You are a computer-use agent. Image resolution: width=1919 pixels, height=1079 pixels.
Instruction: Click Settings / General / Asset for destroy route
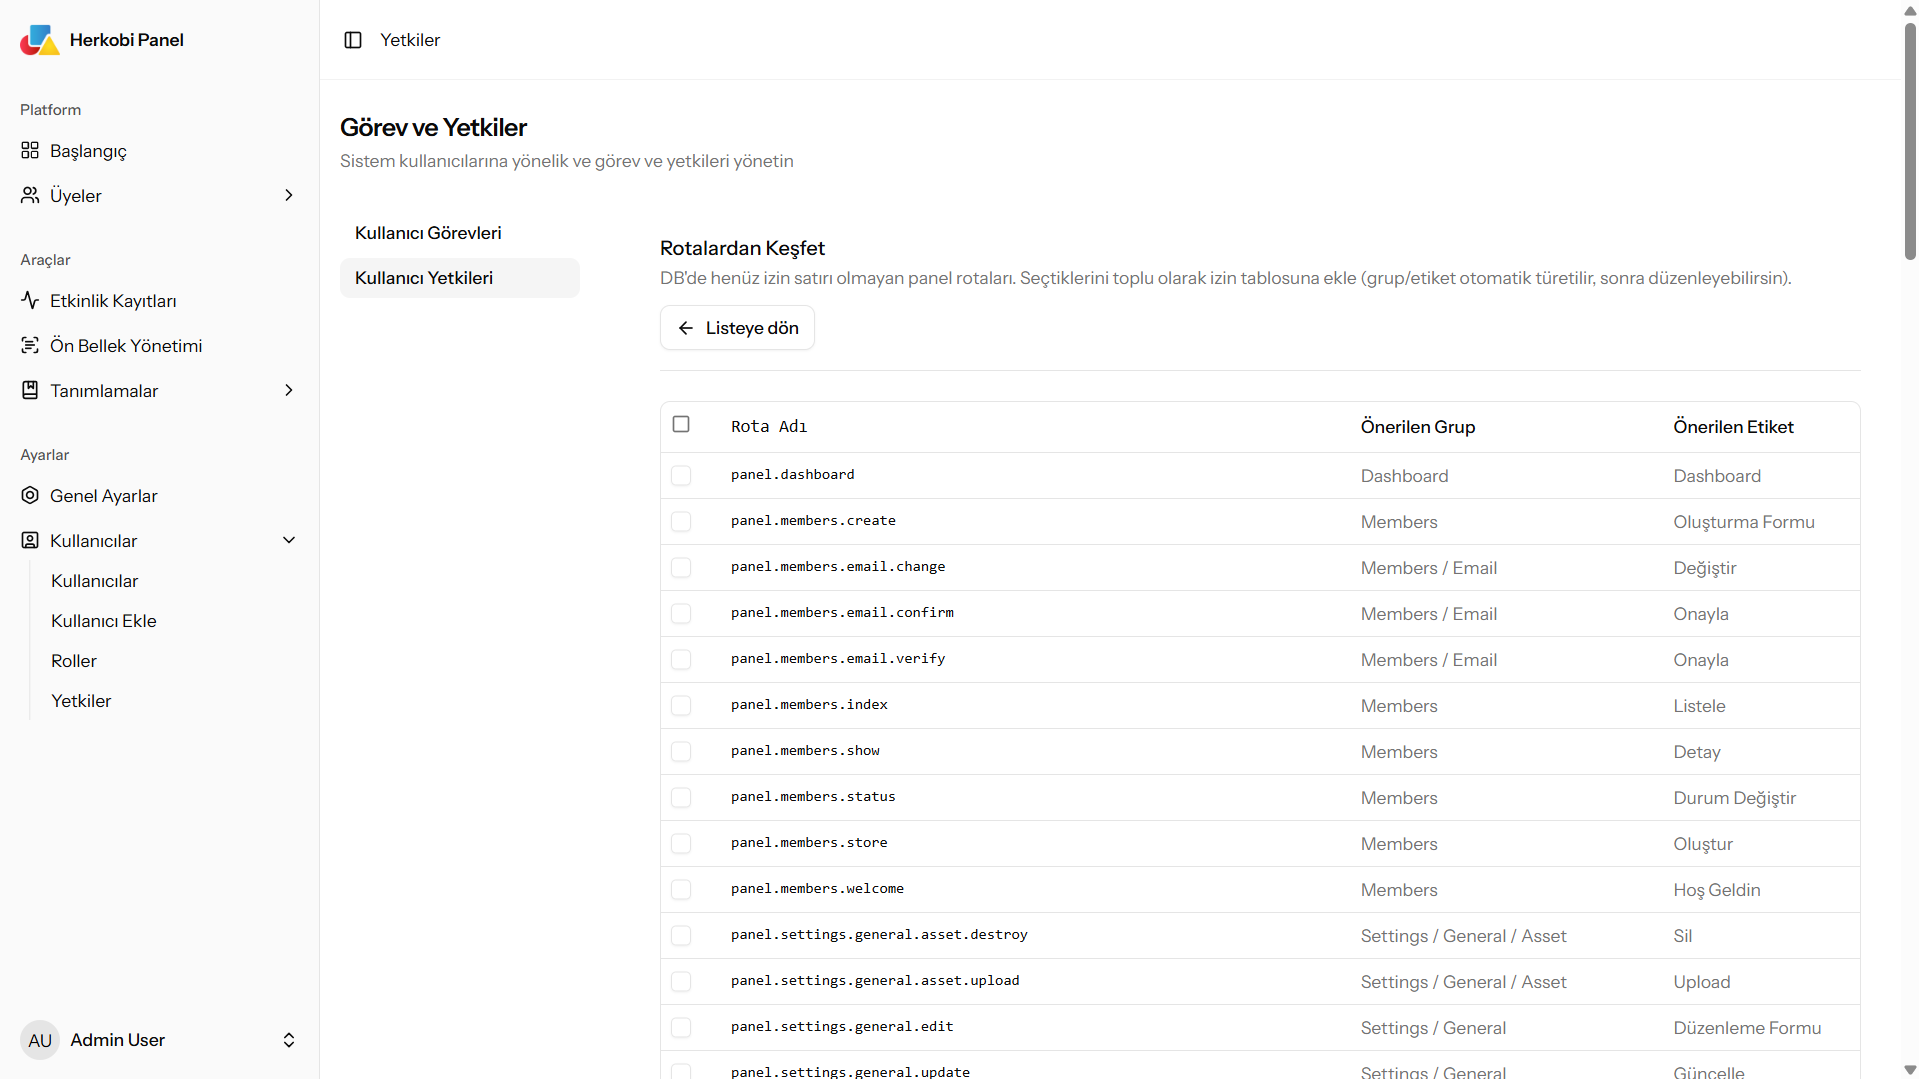1464,936
